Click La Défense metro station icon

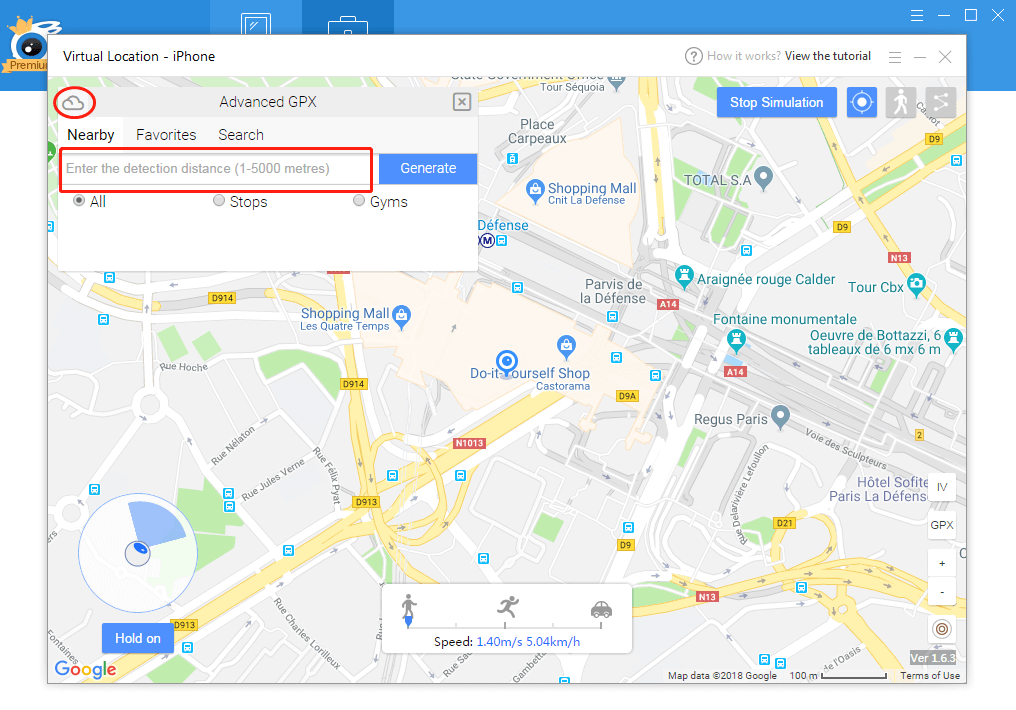point(487,240)
